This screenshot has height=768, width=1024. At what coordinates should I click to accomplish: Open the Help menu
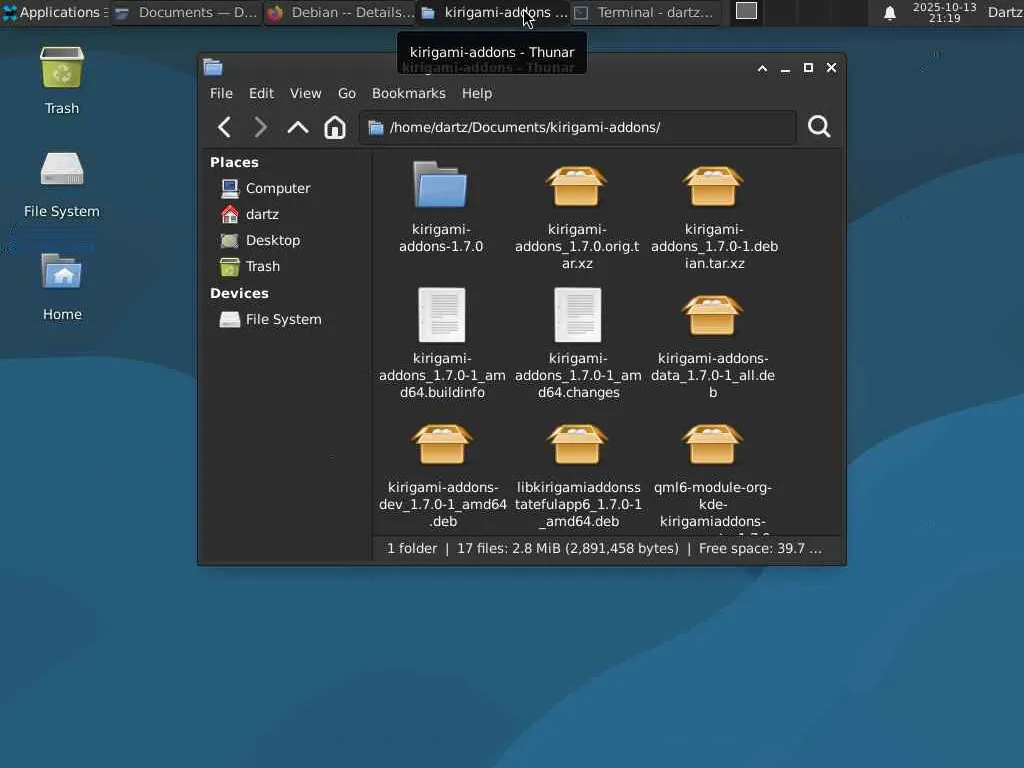coord(477,93)
